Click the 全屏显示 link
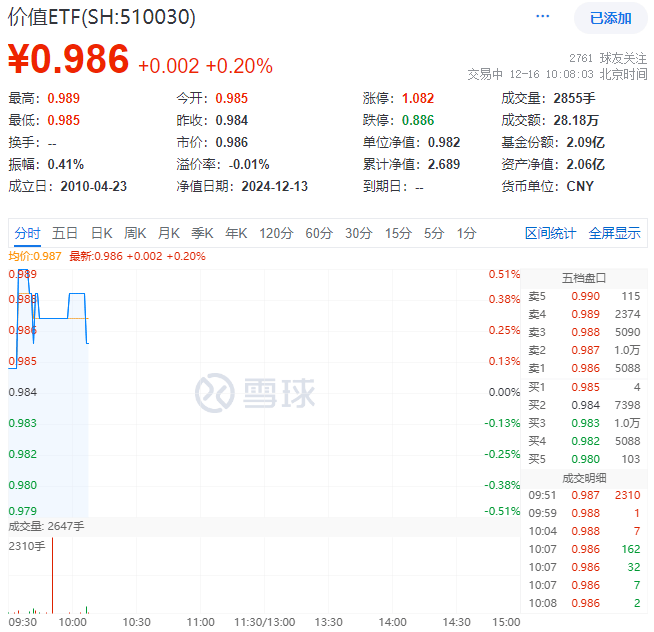 (x=614, y=233)
